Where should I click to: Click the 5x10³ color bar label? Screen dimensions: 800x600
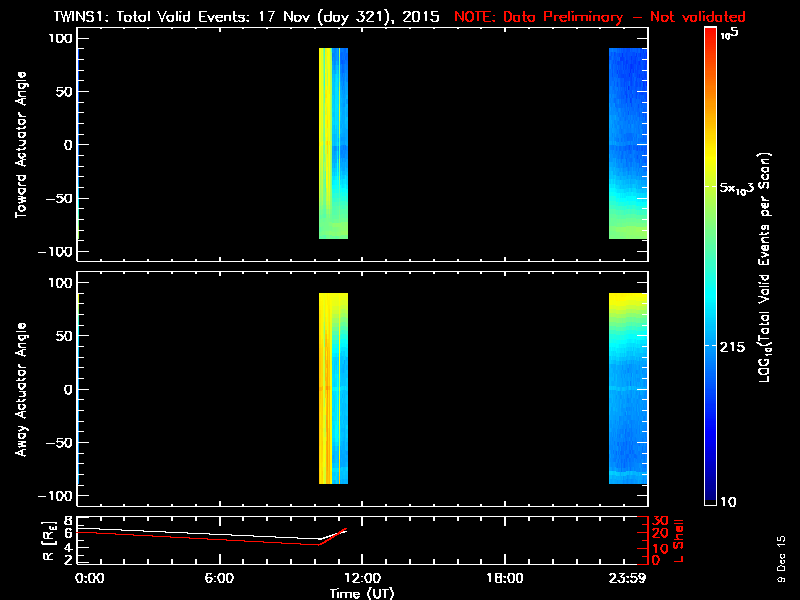pyautogui.click(x=740, y=187)
